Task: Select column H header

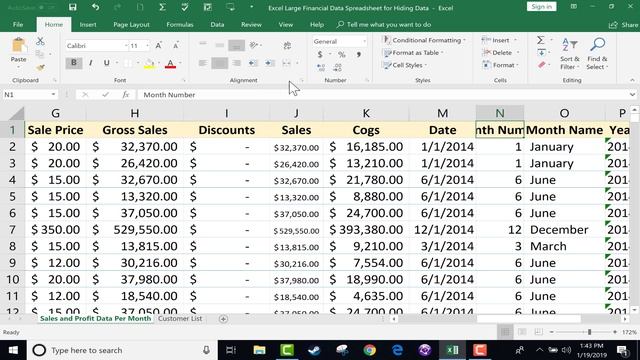Action: (x=135, y=113)
